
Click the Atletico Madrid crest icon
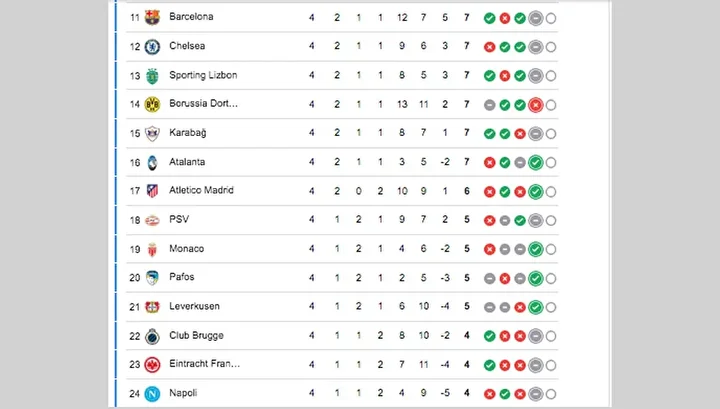click(152, 191)
